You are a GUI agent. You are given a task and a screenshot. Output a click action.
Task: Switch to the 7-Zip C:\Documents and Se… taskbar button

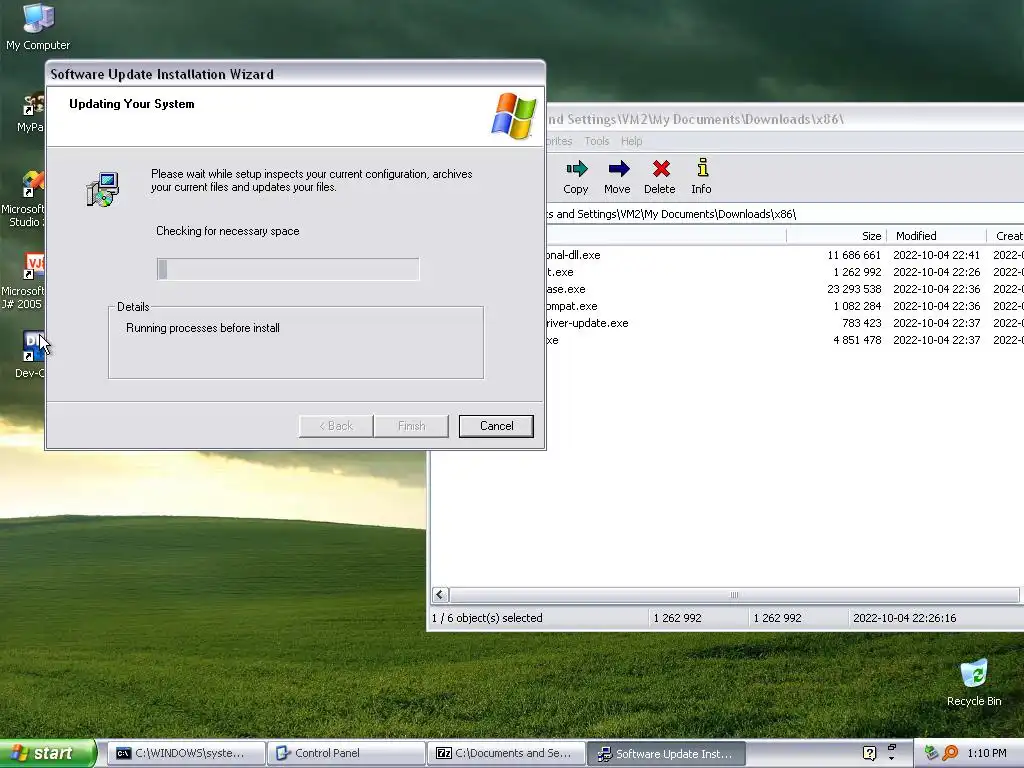tap(506, 753)
